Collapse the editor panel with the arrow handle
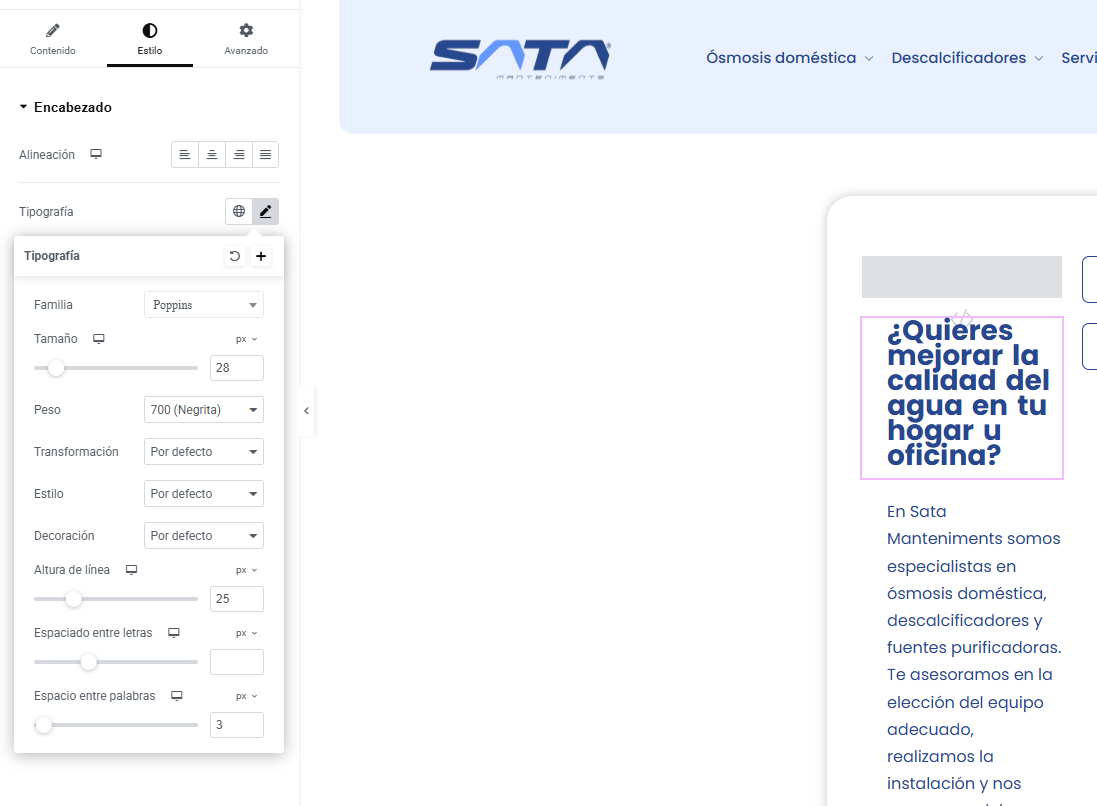The image size is (1097, 806). pyautogui.click(x=306, y=411)
